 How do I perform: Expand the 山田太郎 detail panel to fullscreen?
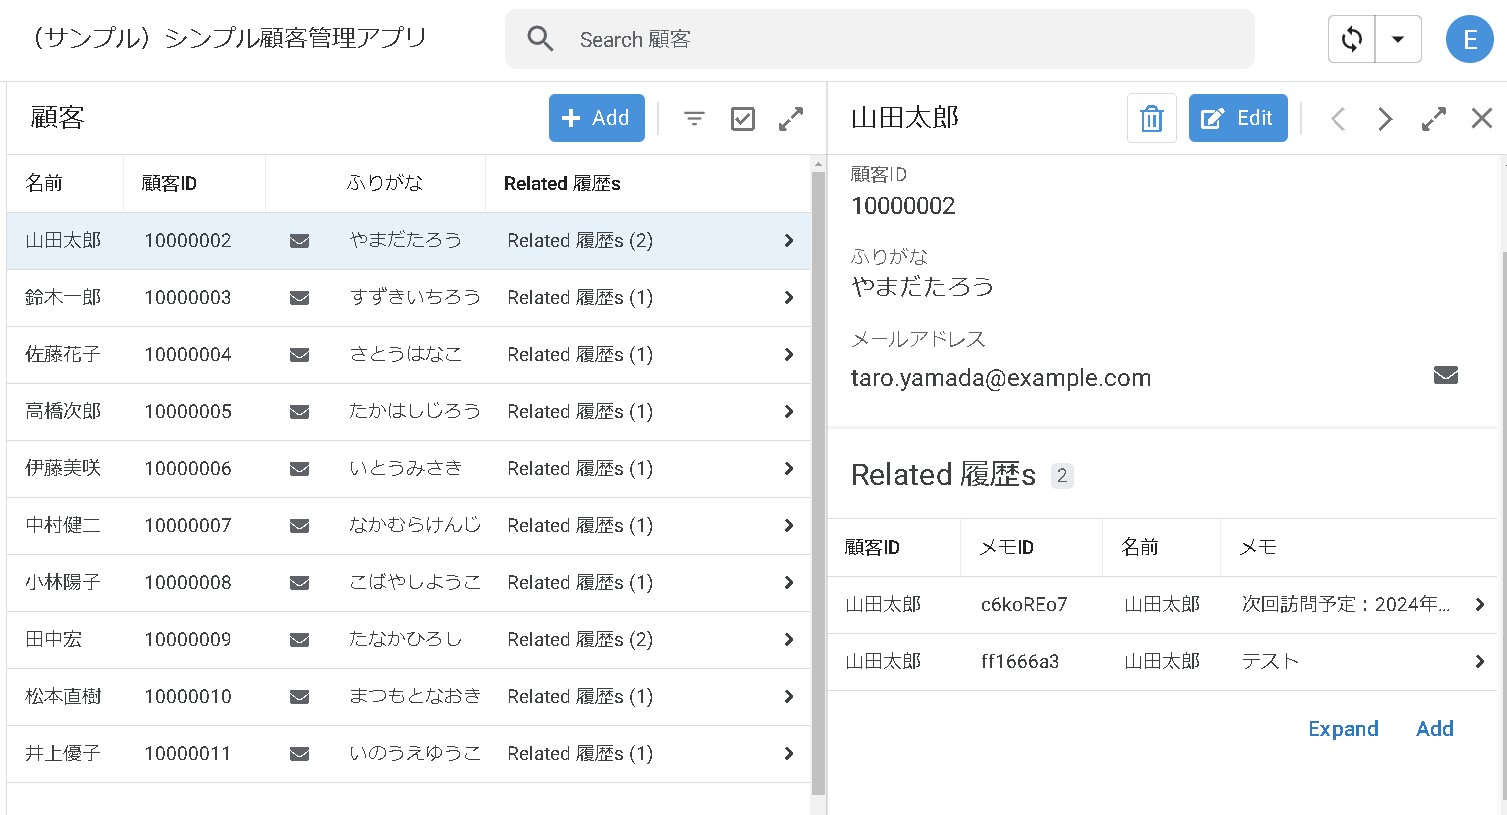pos(1433,117)
